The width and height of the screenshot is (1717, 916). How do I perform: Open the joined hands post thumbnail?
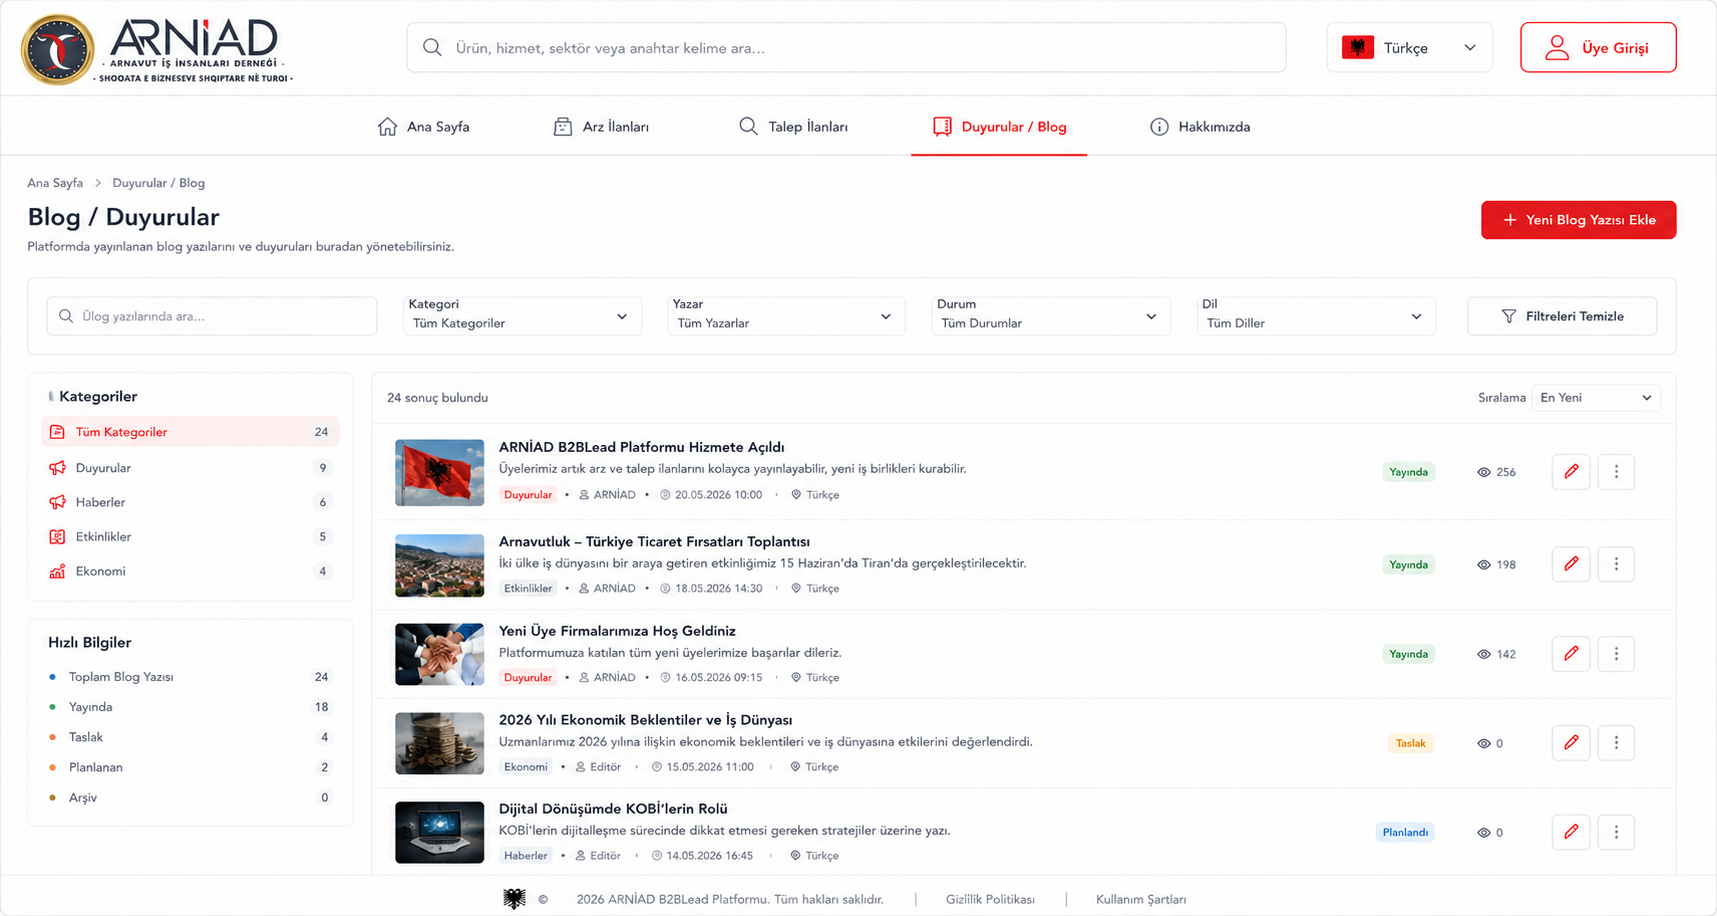(x=439, y=654)
